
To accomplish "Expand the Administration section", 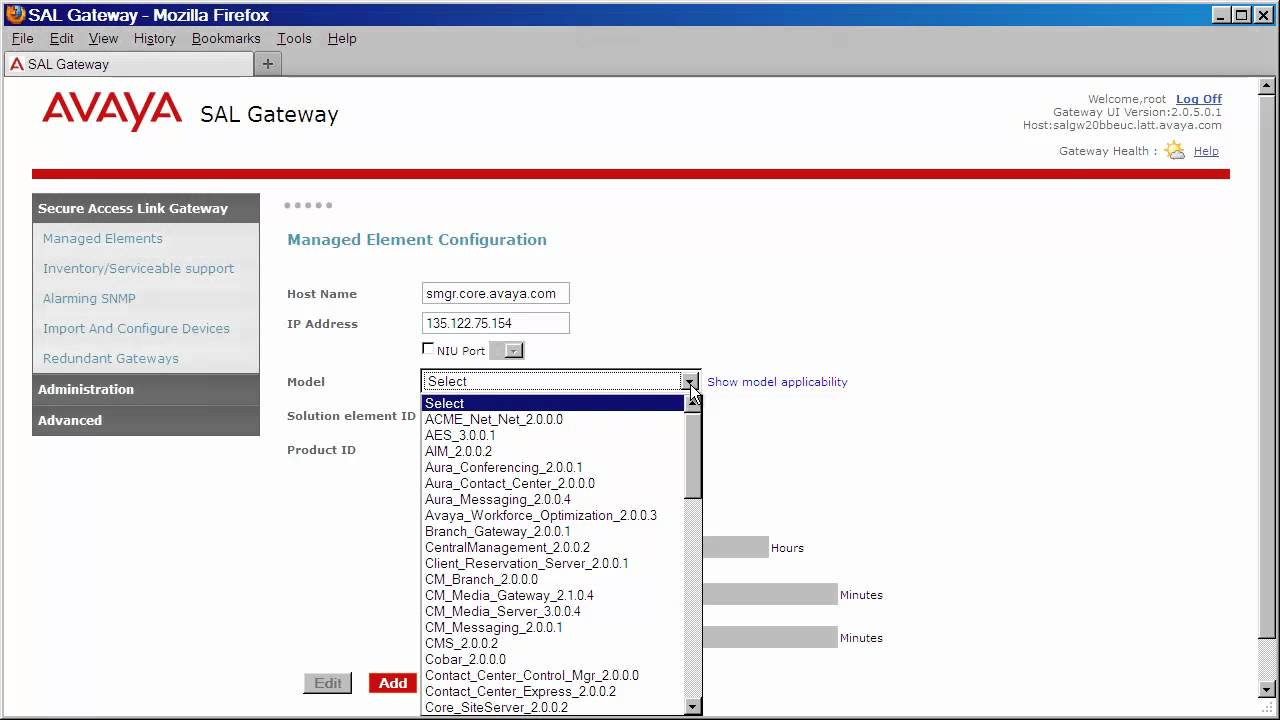I will tap(146, 389).
